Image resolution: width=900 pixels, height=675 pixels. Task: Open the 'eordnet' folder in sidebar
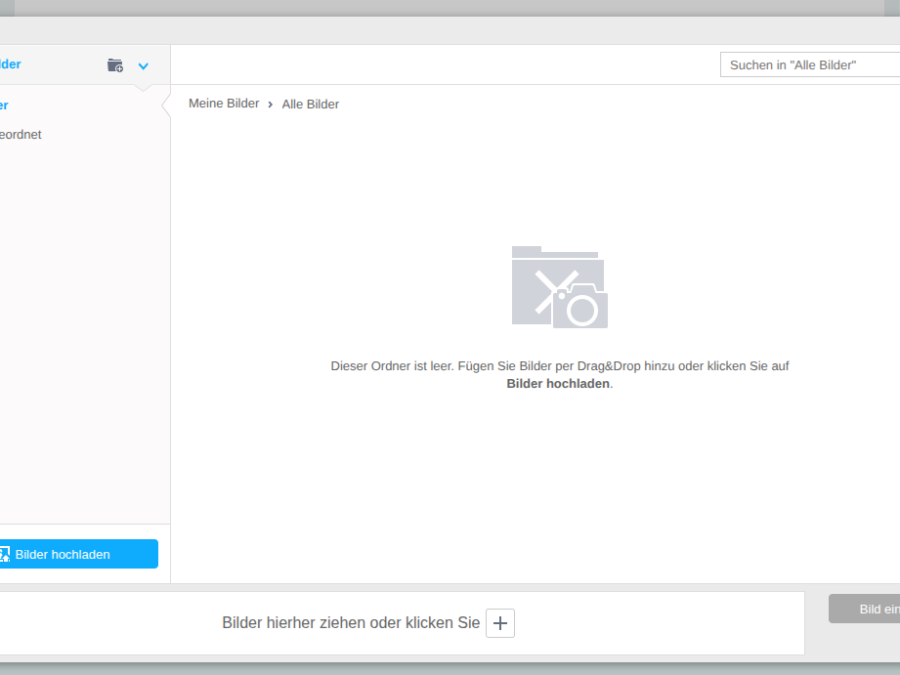pos(20,135)
